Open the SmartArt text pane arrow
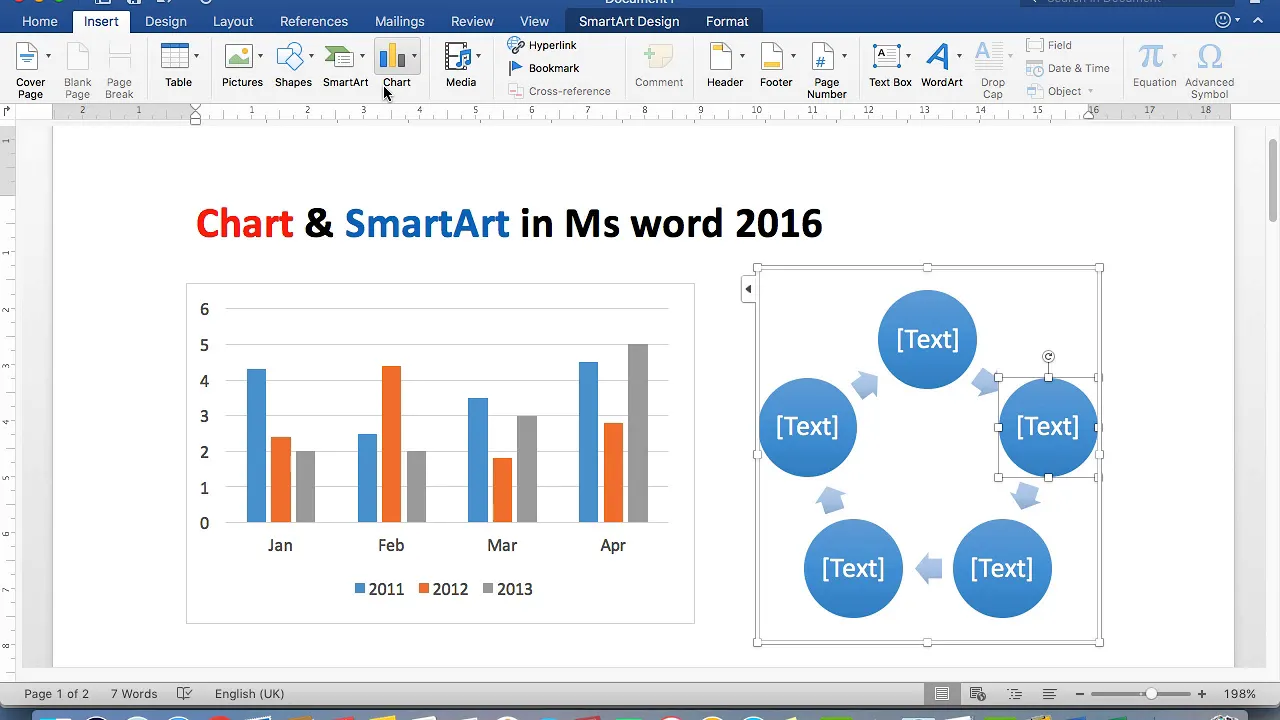The image size is (1280, 720). (748, 290)
